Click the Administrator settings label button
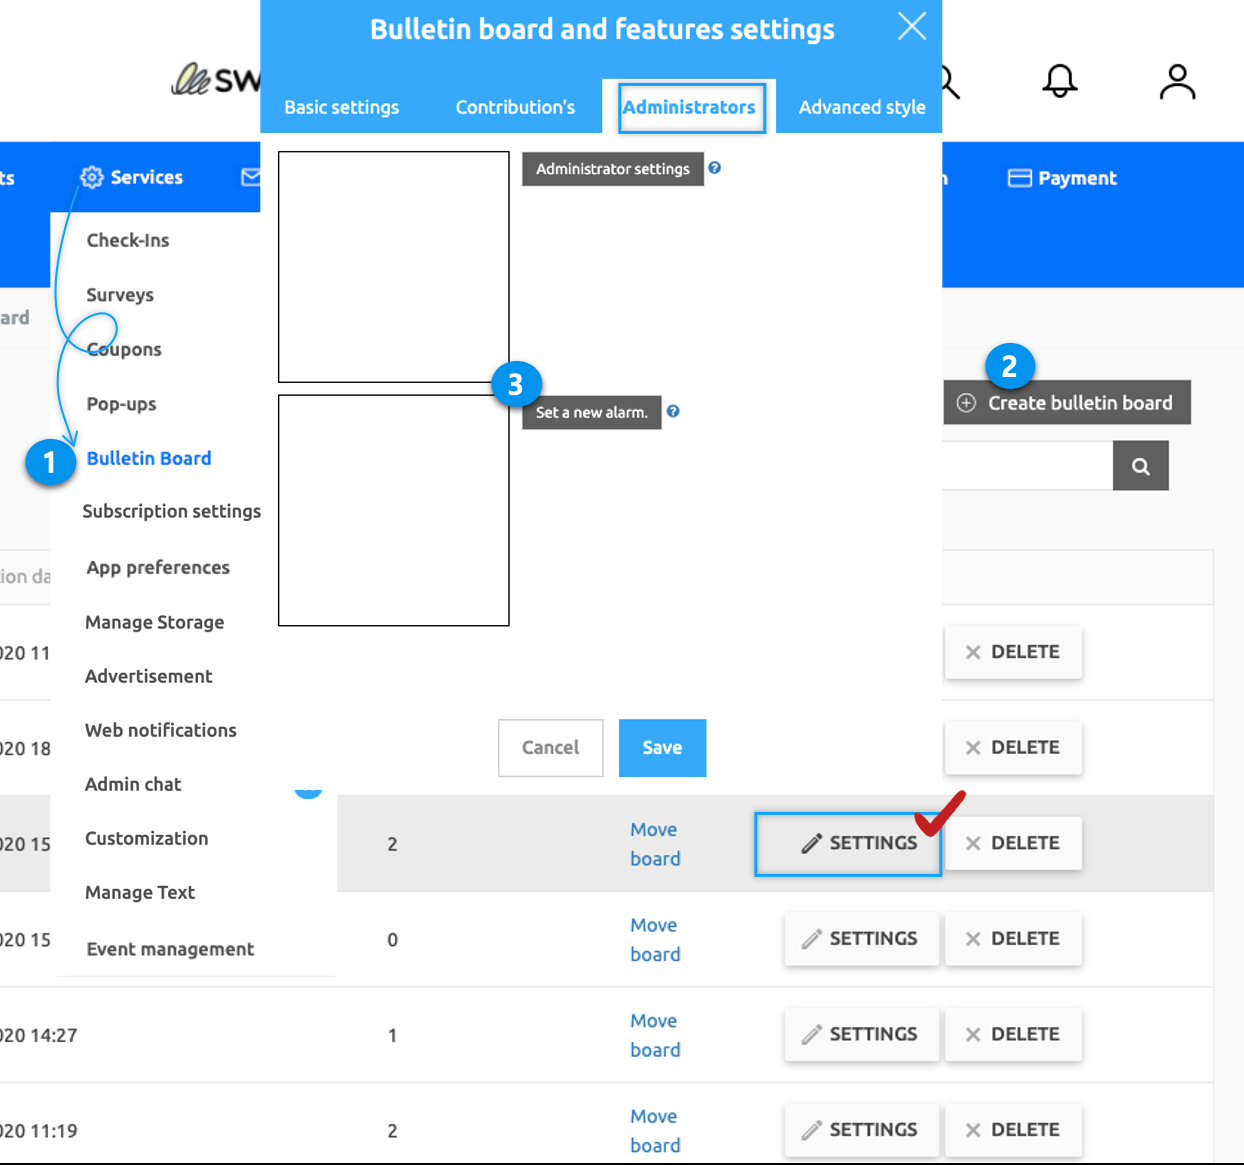 click(612, 169)
